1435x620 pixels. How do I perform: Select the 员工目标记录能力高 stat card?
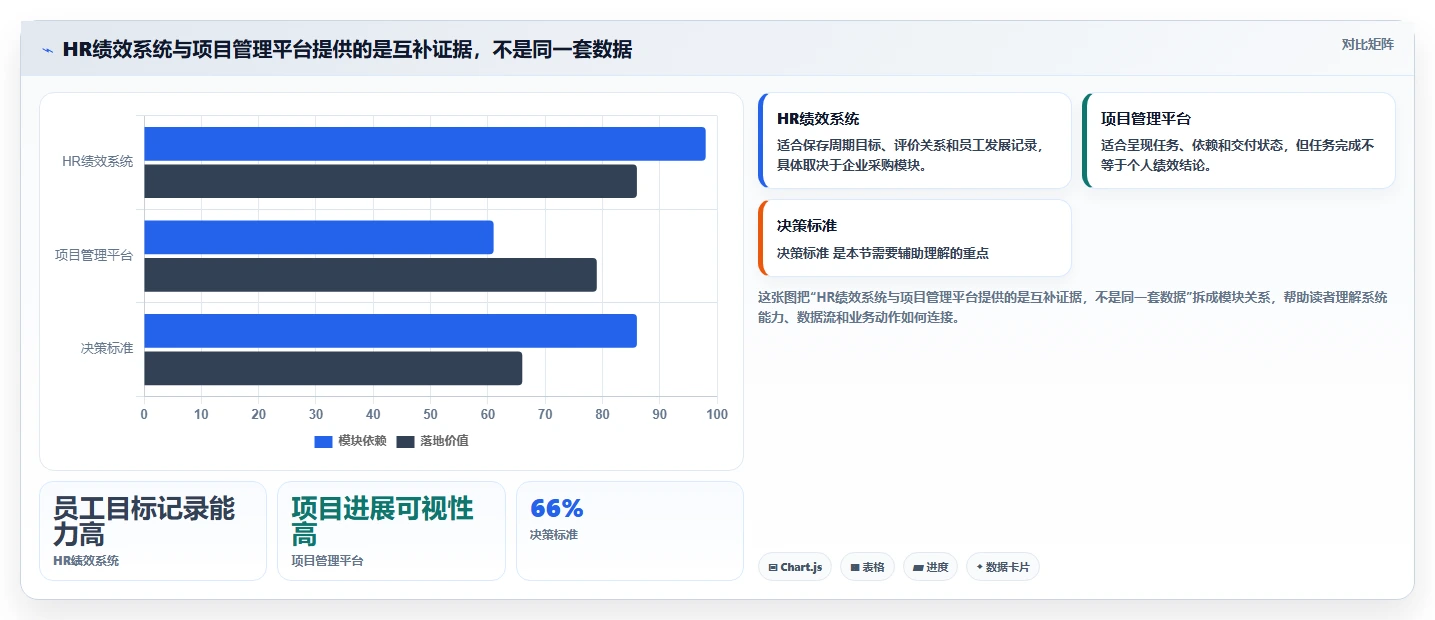pyautogui.click(x=153, y=531)
